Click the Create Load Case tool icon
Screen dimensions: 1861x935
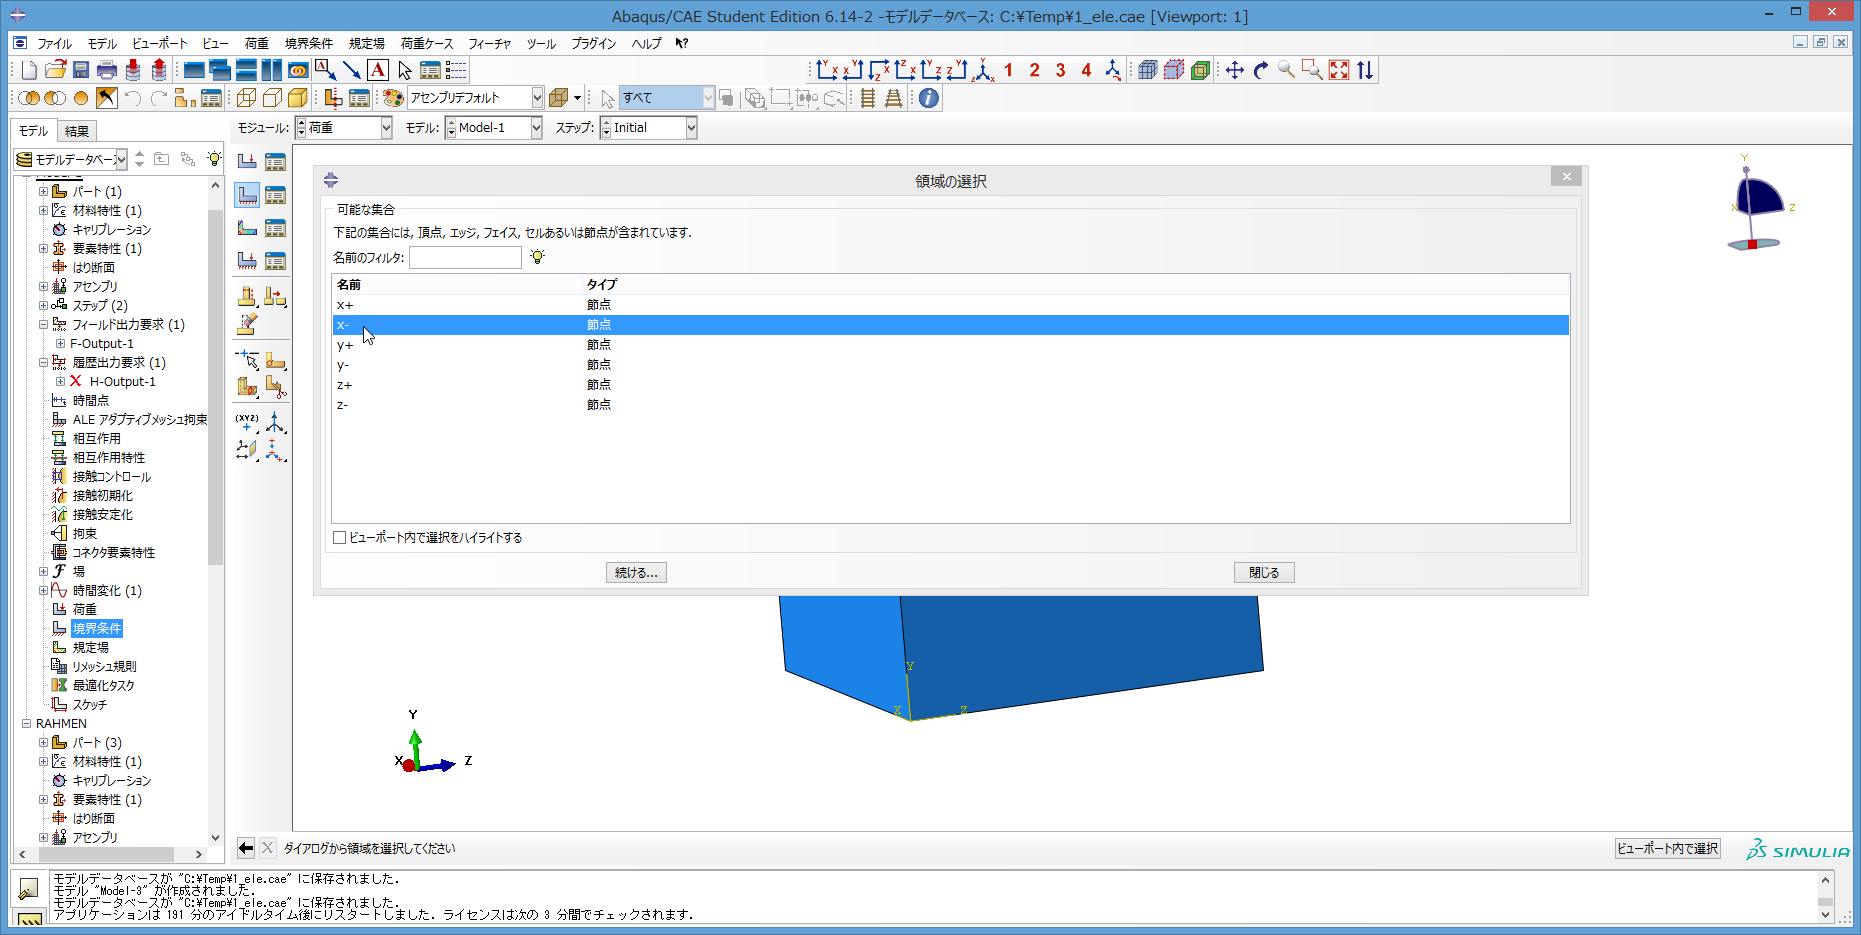(x=247, y=261)
